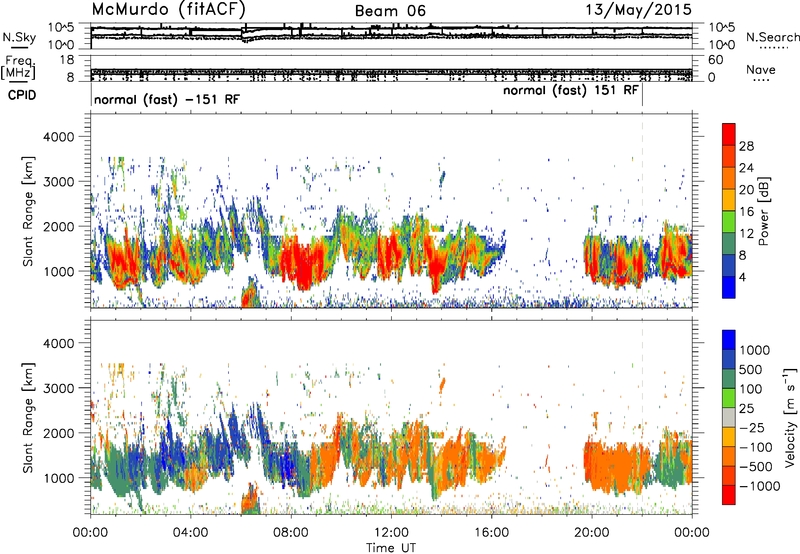Click the '-1000' velocity scale value

tap(759, 486)
